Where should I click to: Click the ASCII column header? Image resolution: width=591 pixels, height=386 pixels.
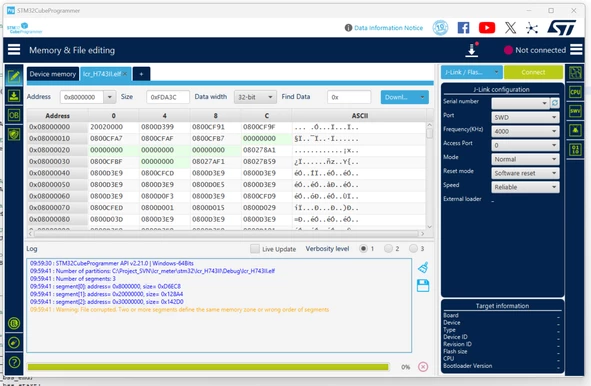[360, 116]
